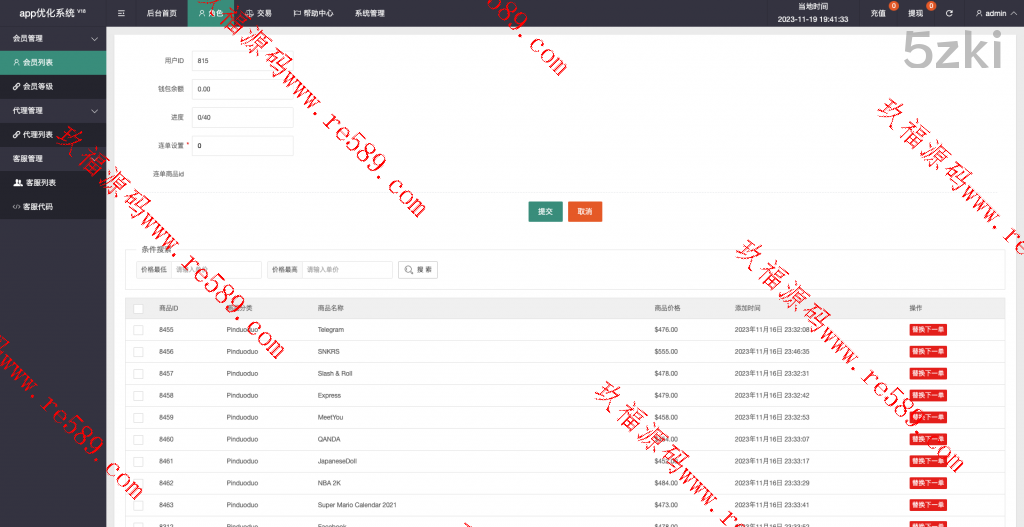The width and height of the screenshot is (1024, 527).
Task: Click the green 提交 submit button
Action: tap(545, 212)
